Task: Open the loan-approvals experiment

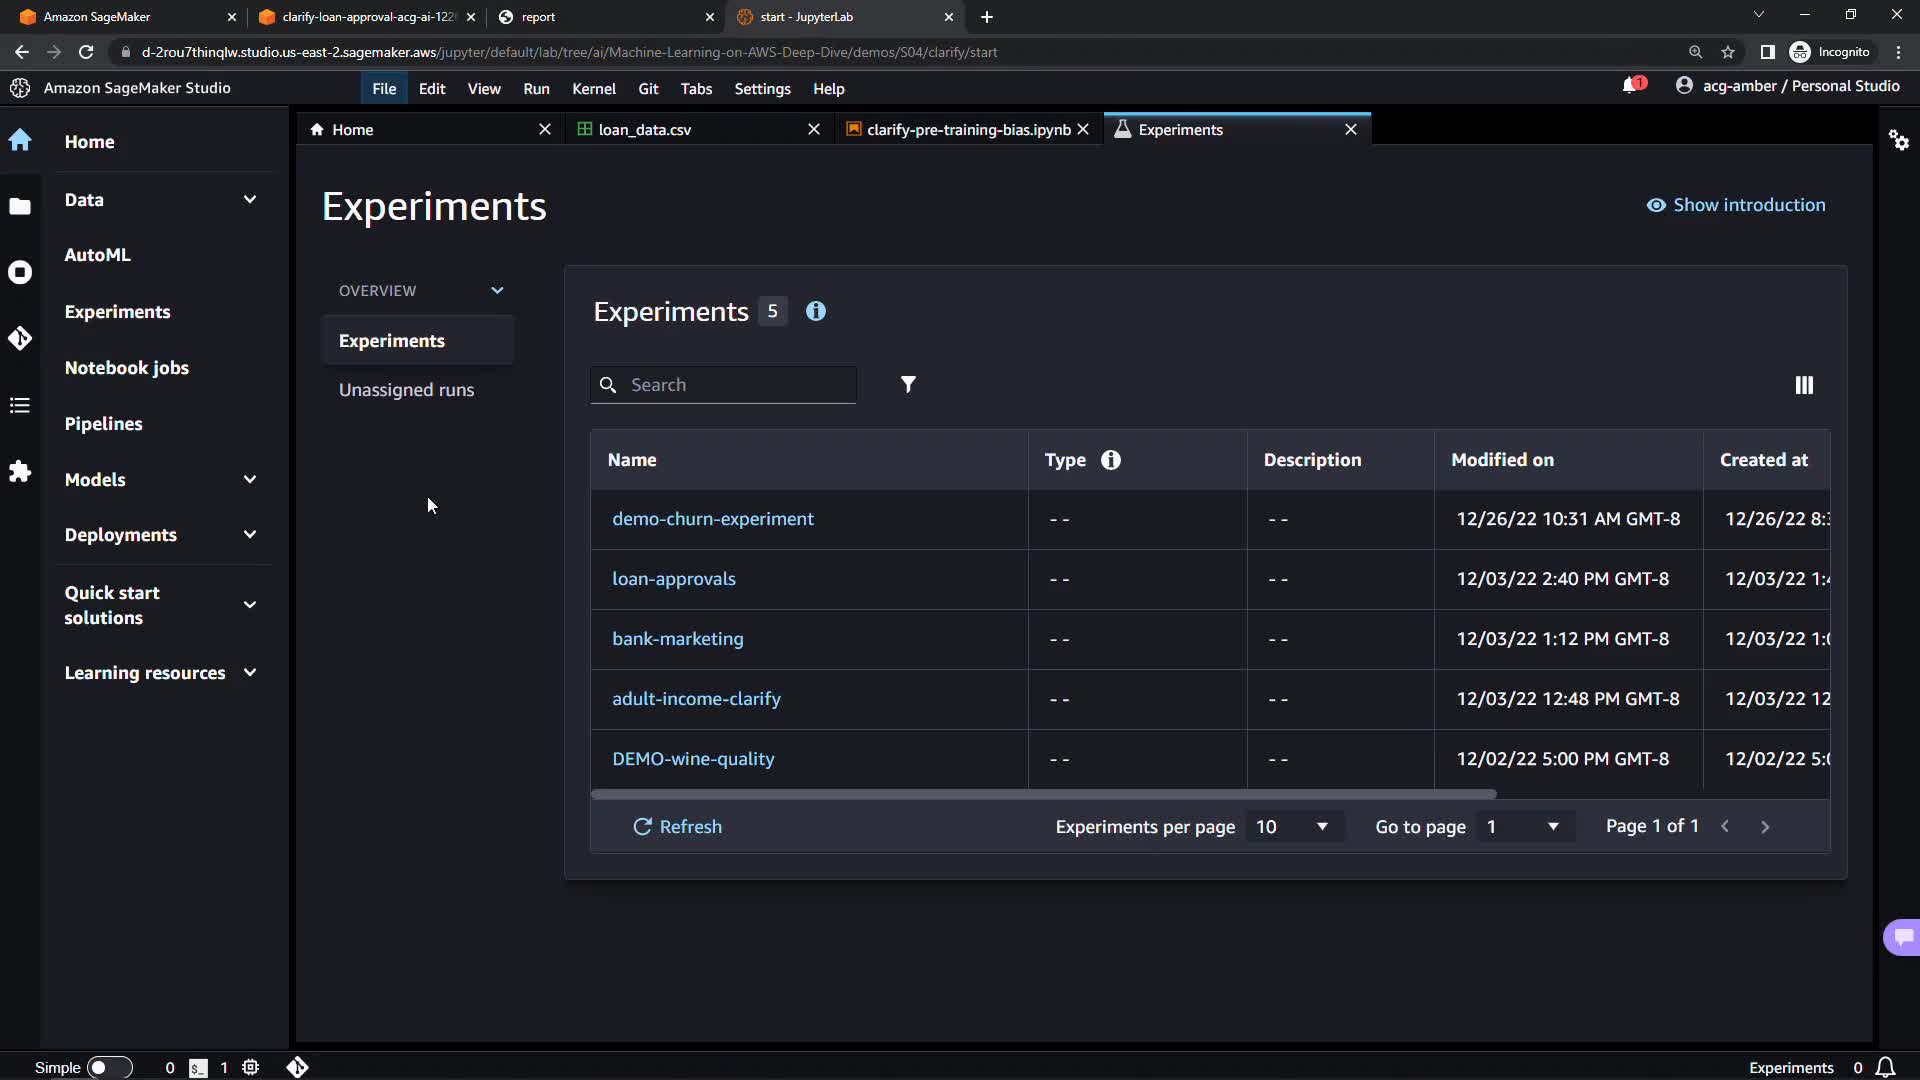Action: point(673,579)
